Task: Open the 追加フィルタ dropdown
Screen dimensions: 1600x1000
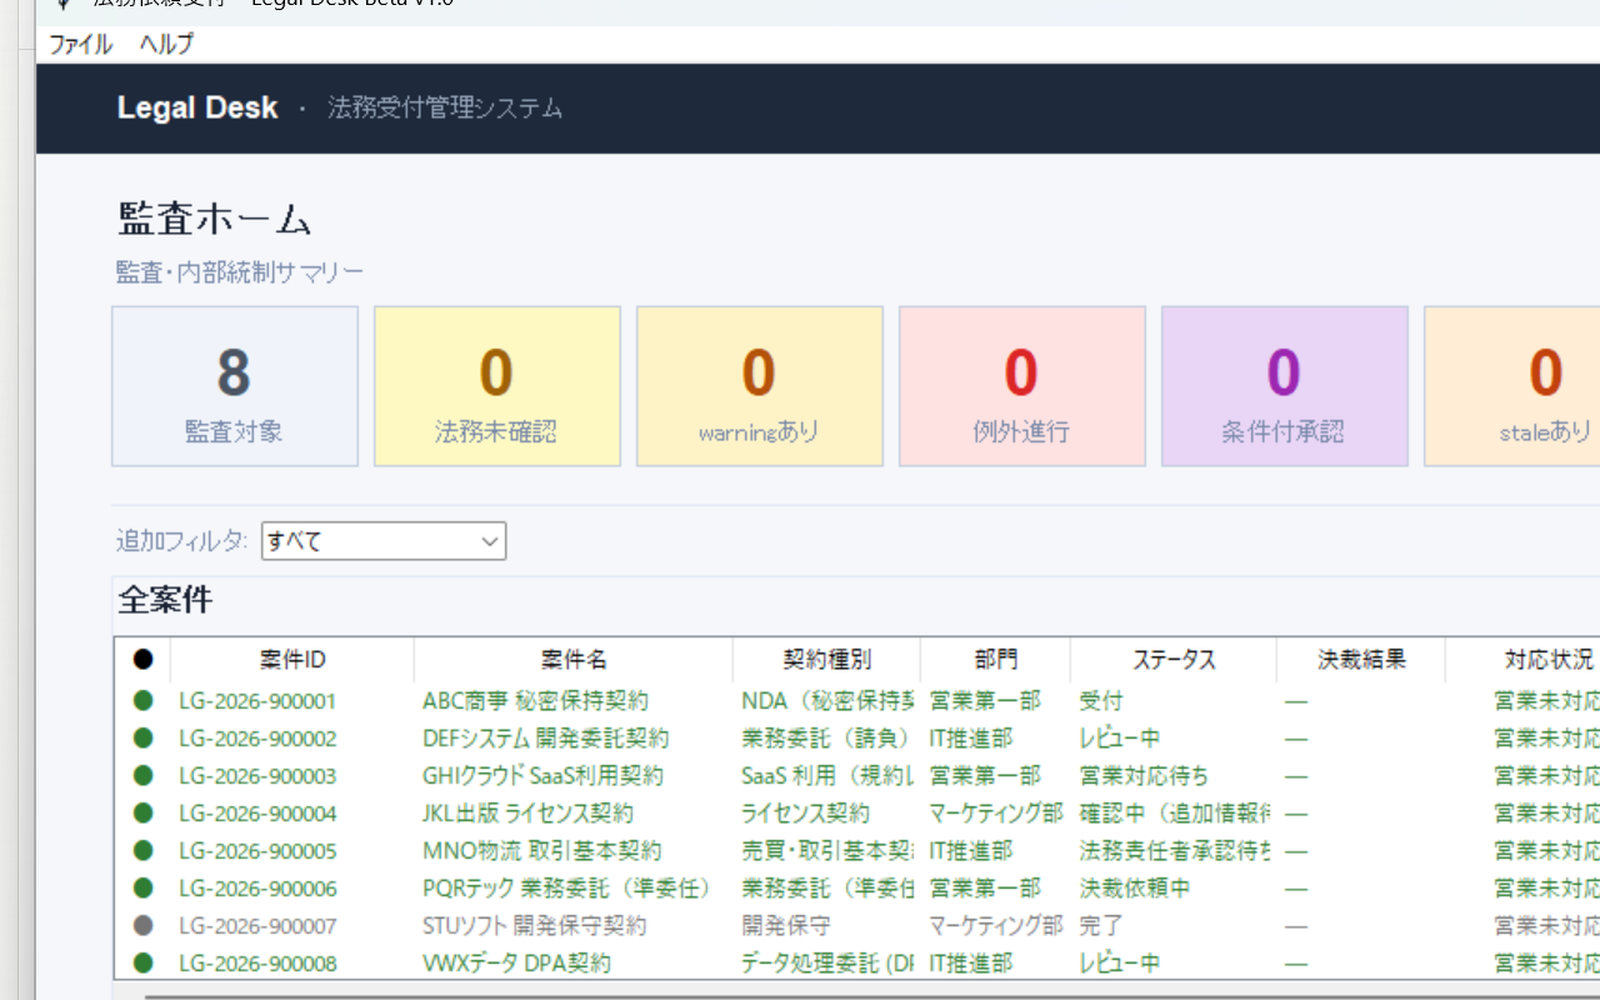Action: [383, 541]
